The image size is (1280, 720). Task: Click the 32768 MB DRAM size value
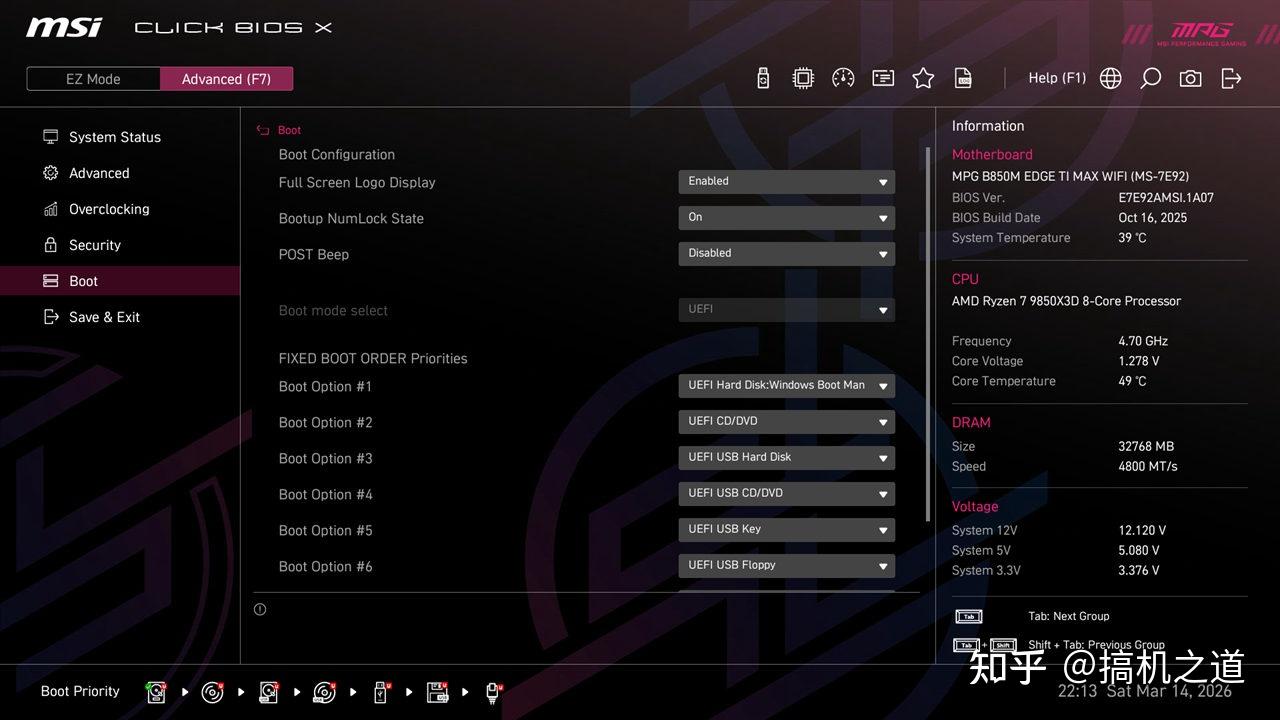pyautogui.click(x=1146, y=447)
